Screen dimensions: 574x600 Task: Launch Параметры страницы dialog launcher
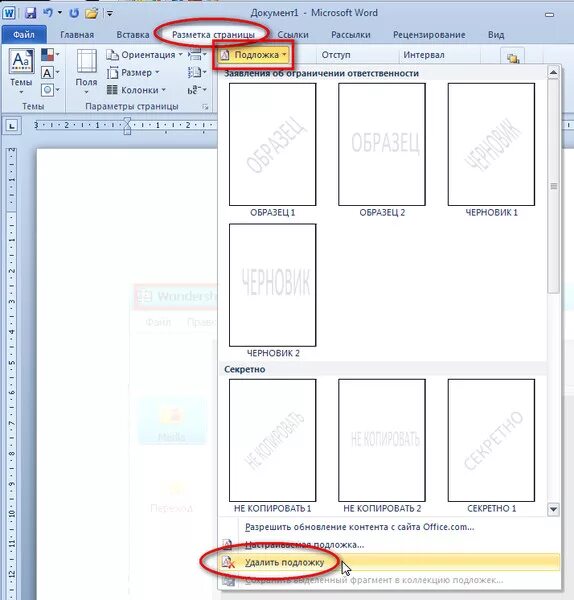coord(205,107)
